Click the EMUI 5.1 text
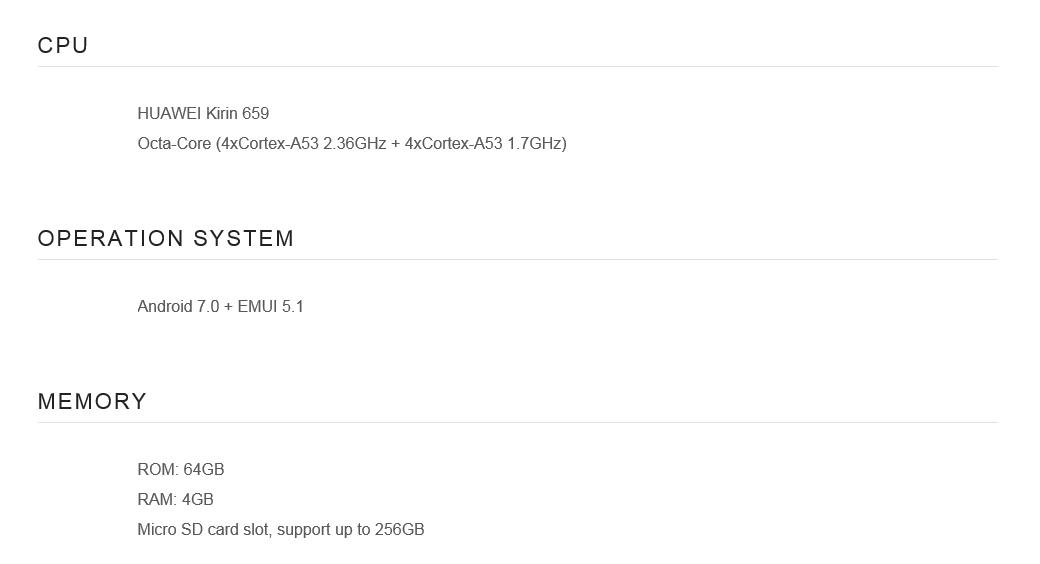This screenshot has height=564, width=1040. 270,307
